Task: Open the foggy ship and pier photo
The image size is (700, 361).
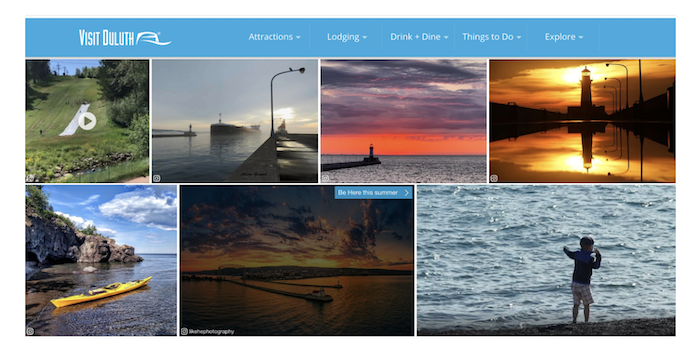Action: point(235,121)
